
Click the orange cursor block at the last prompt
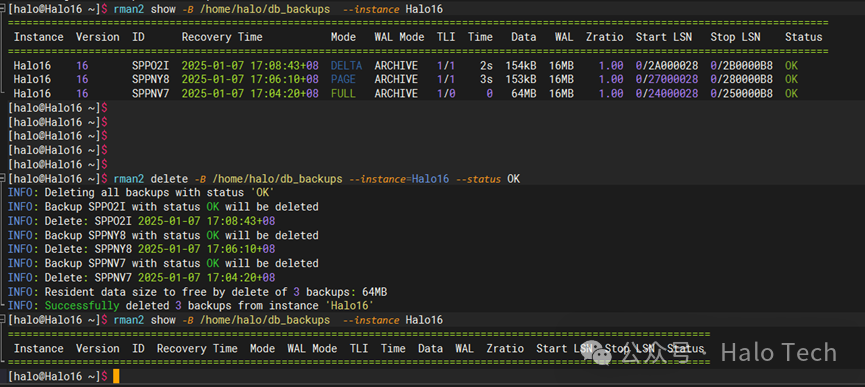tap(116, 376)
